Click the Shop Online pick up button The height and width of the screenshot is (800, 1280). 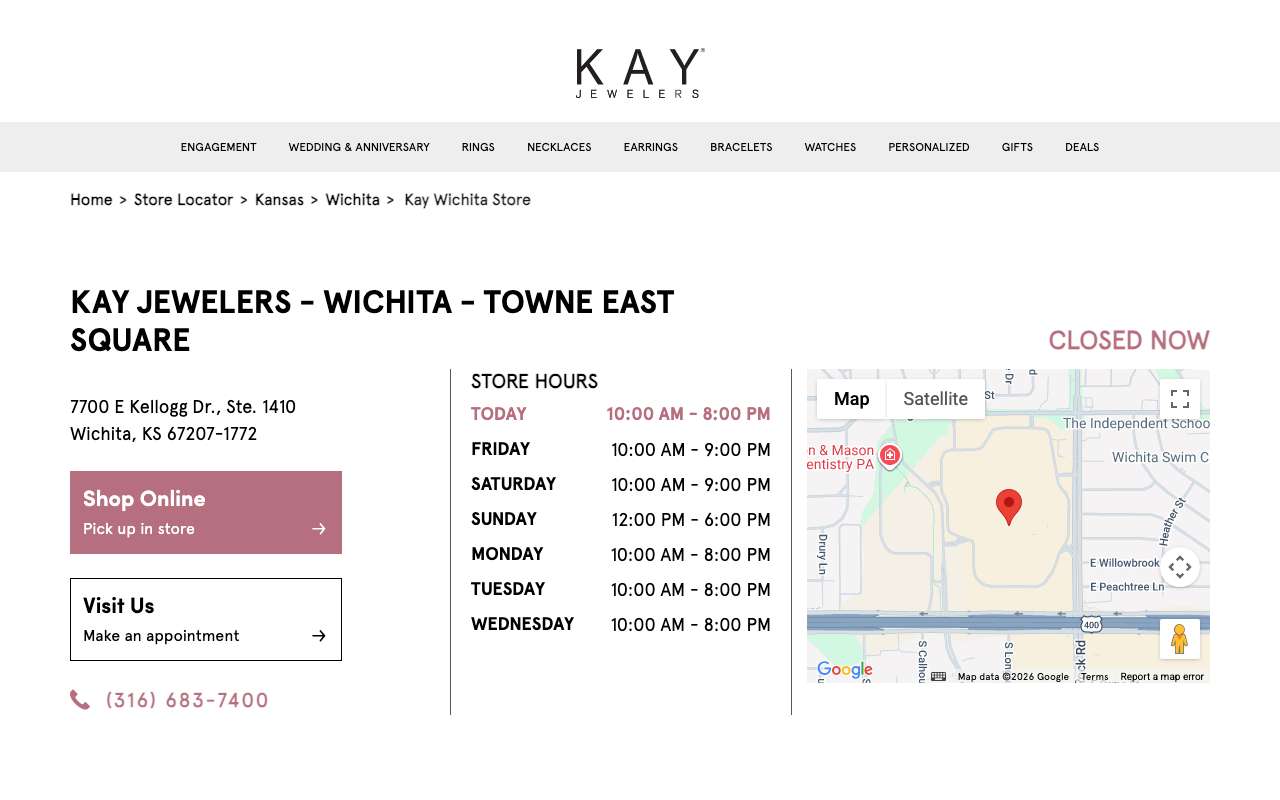206,512
